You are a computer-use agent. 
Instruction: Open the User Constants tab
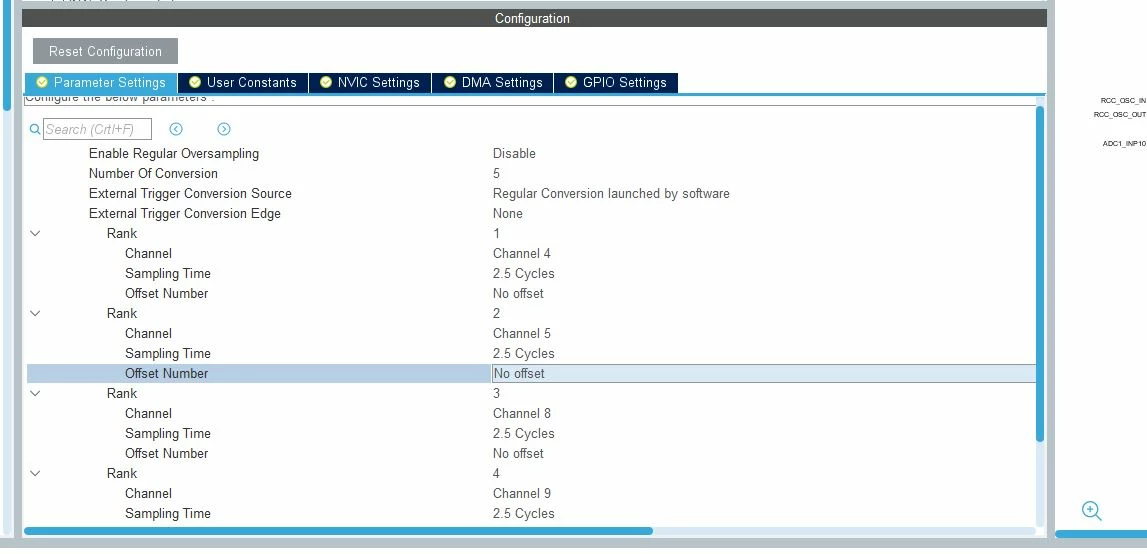click(243, 83)
